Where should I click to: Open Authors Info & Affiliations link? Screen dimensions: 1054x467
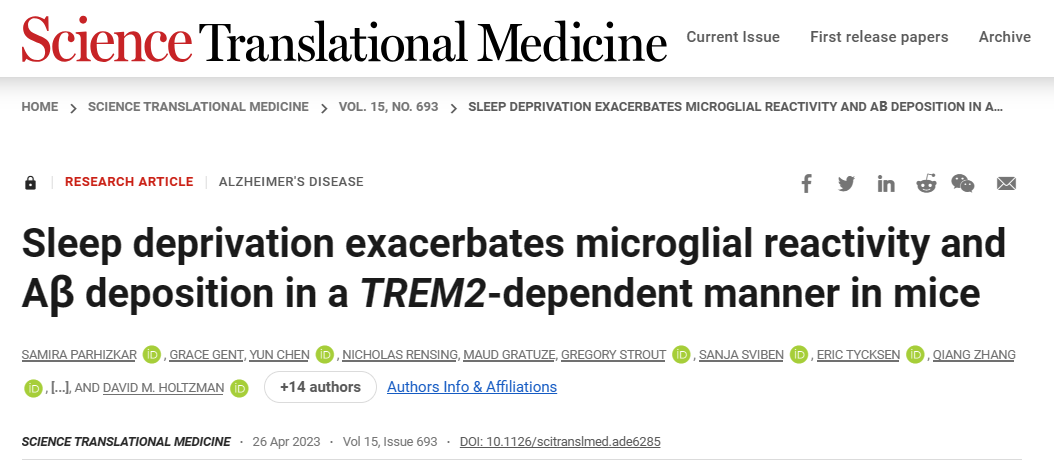pyautogui.click(x=472, y=387)
